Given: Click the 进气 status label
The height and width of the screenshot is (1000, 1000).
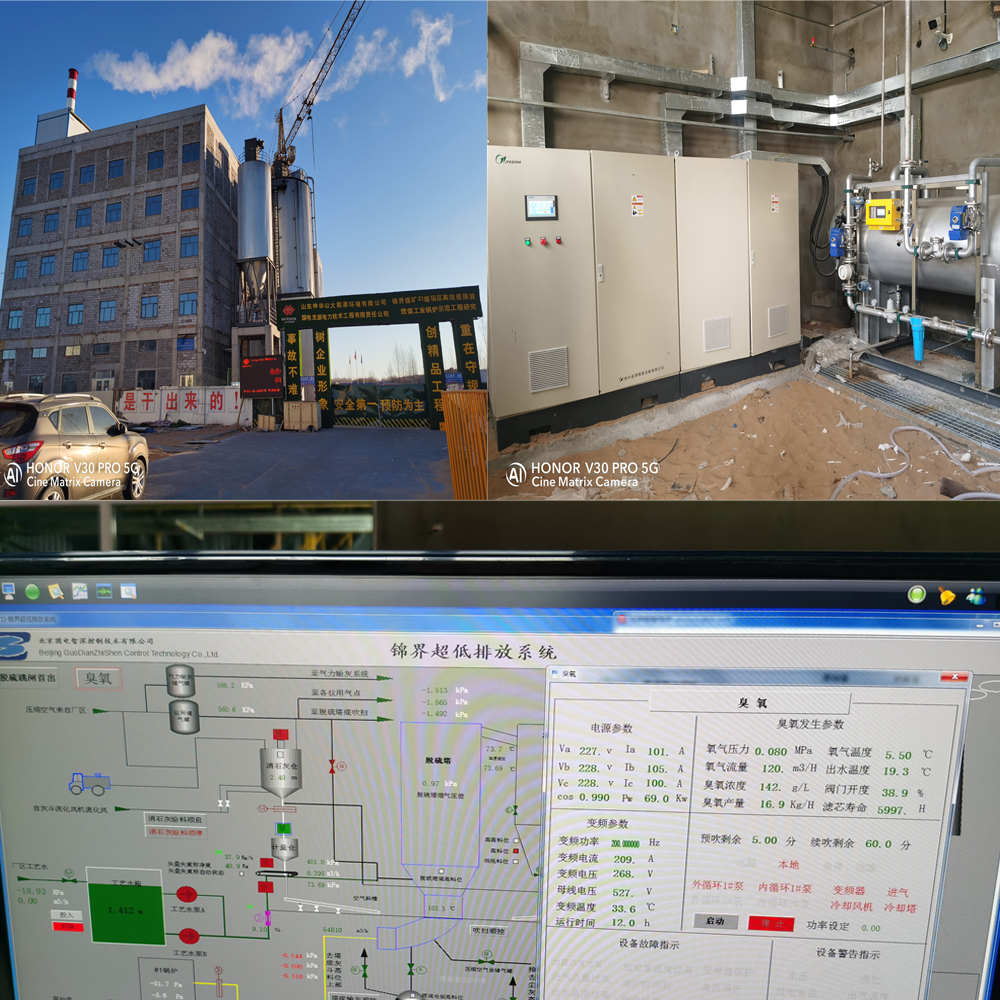Looking at the screenshot, I should click(897, 892).
